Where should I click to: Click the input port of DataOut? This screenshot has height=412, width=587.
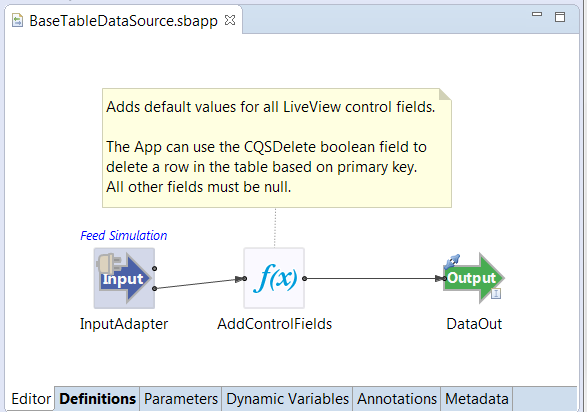click(444, 278)
